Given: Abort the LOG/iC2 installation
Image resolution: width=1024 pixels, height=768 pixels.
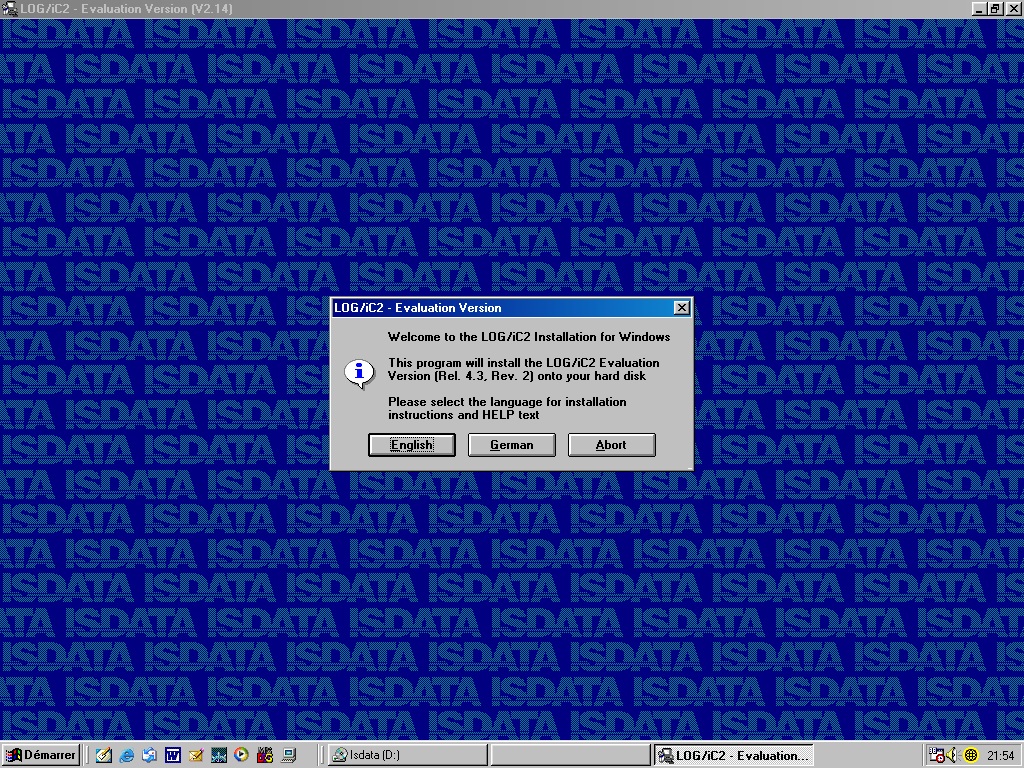Looking at the screenshot, I should tap(611, 445).
